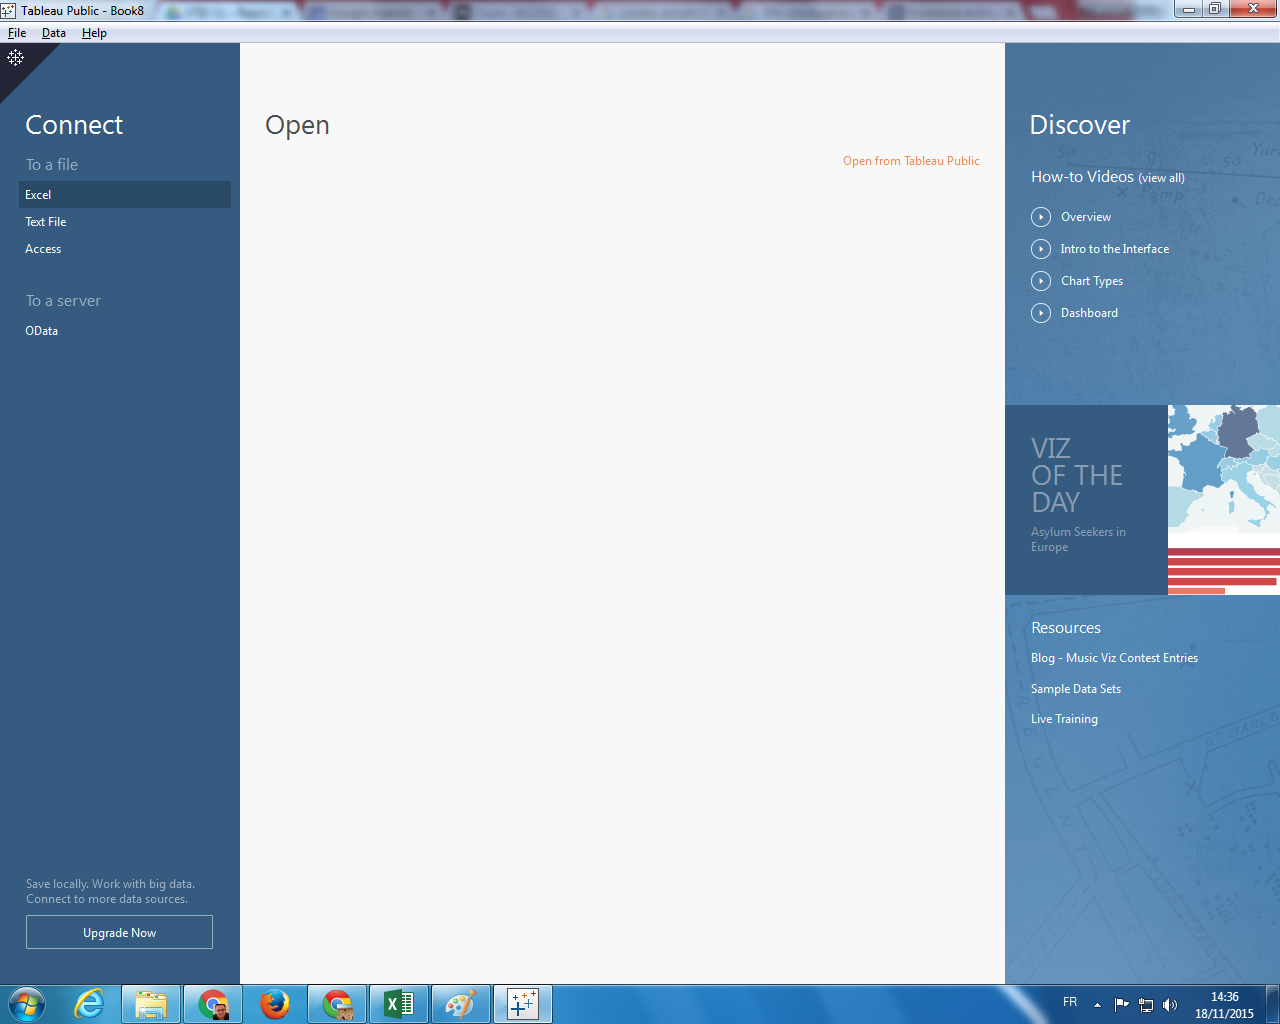Open the Dashboard video link text

1089,313
